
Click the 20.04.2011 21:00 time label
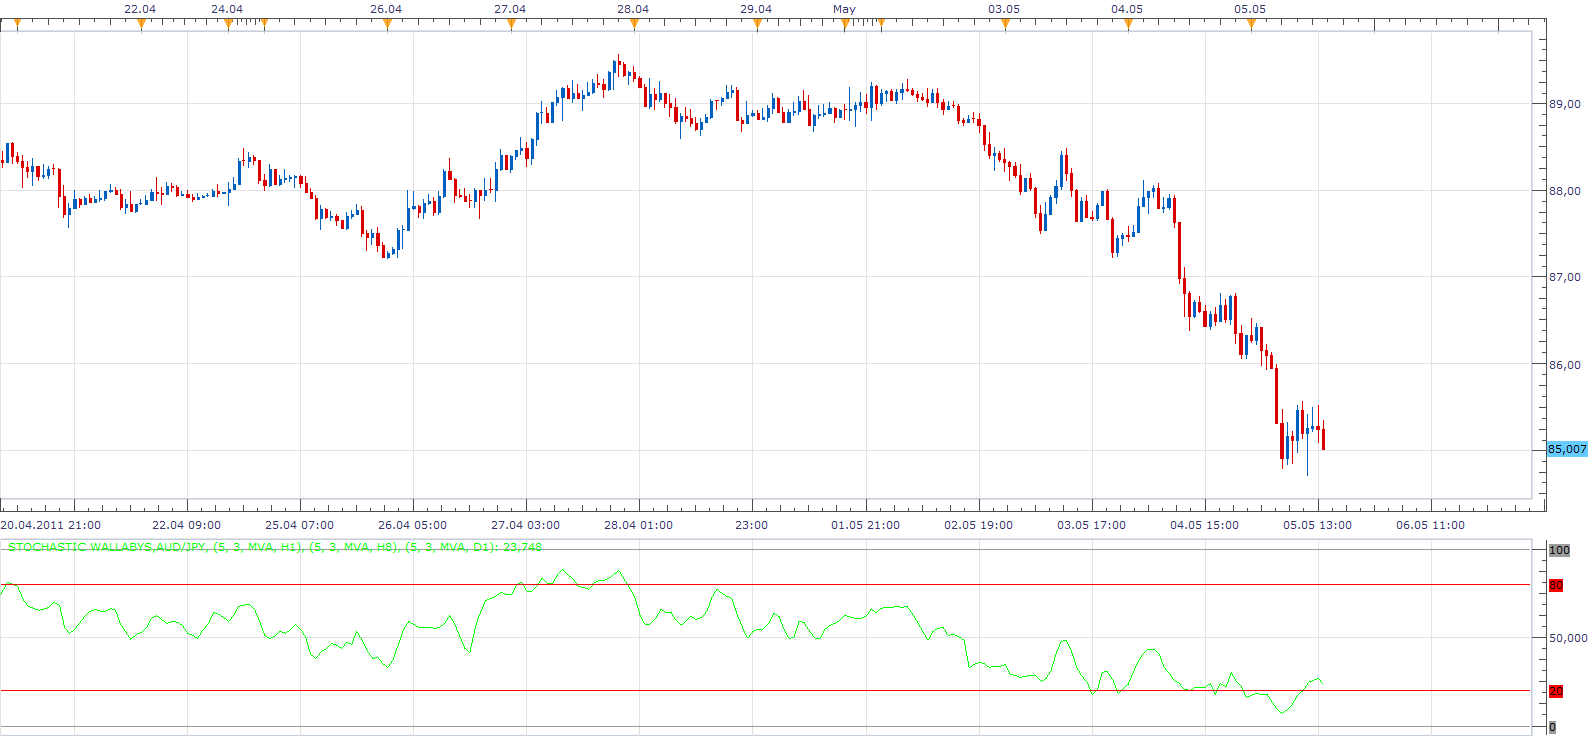click(51, 525)
